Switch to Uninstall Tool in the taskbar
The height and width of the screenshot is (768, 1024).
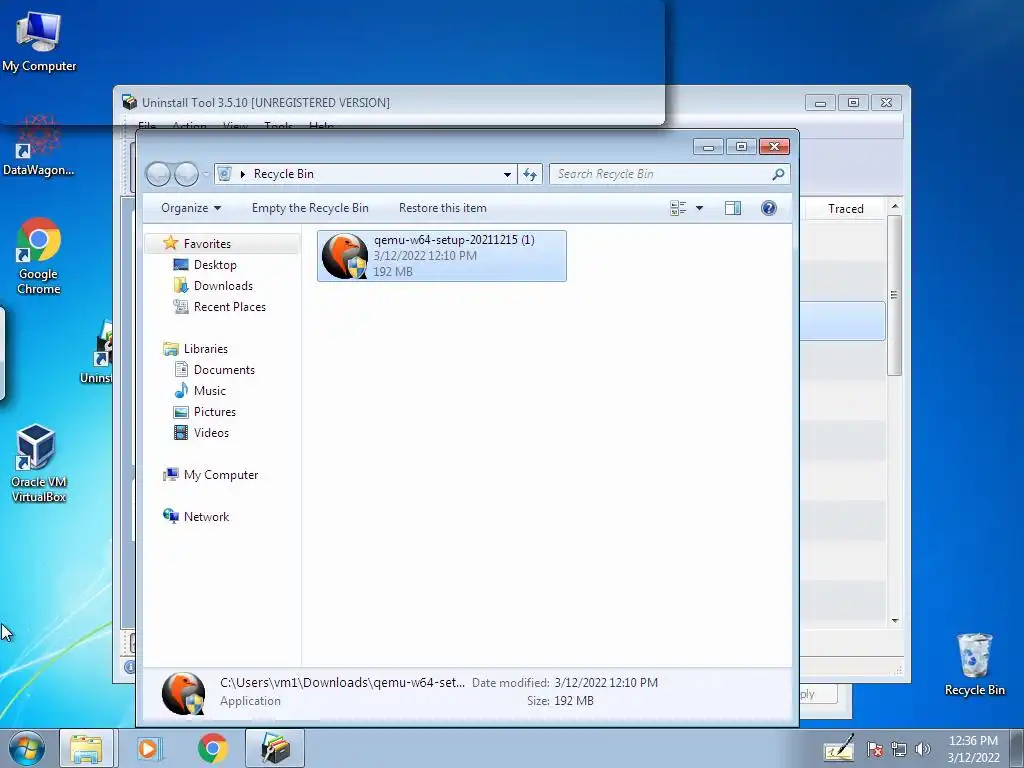(275, 748)
